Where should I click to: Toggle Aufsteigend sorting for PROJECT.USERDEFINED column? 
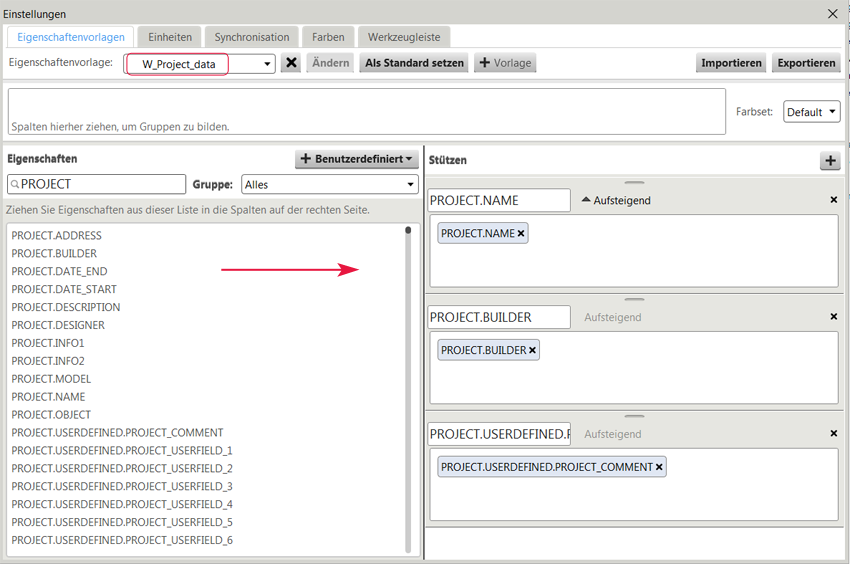point(612,435)
